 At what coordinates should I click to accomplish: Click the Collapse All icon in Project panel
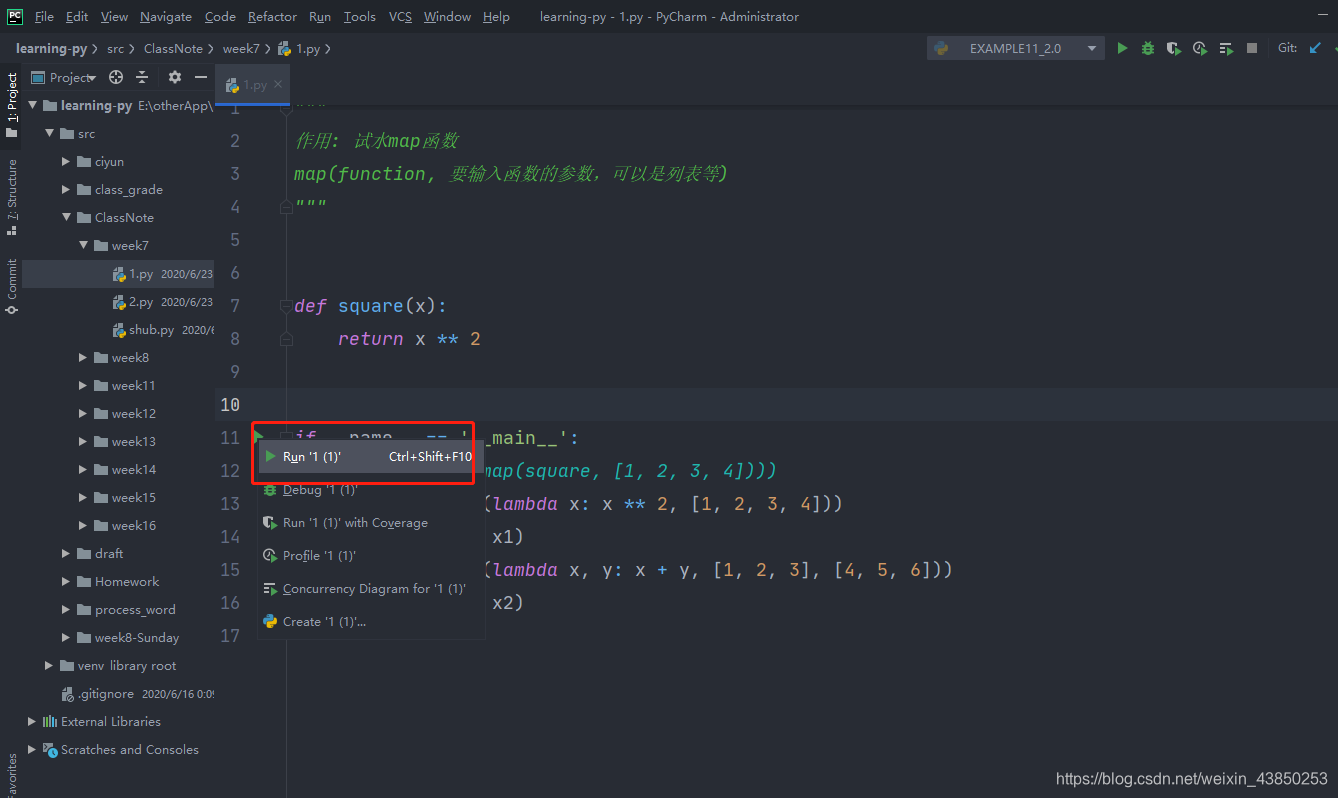[142, 77]
